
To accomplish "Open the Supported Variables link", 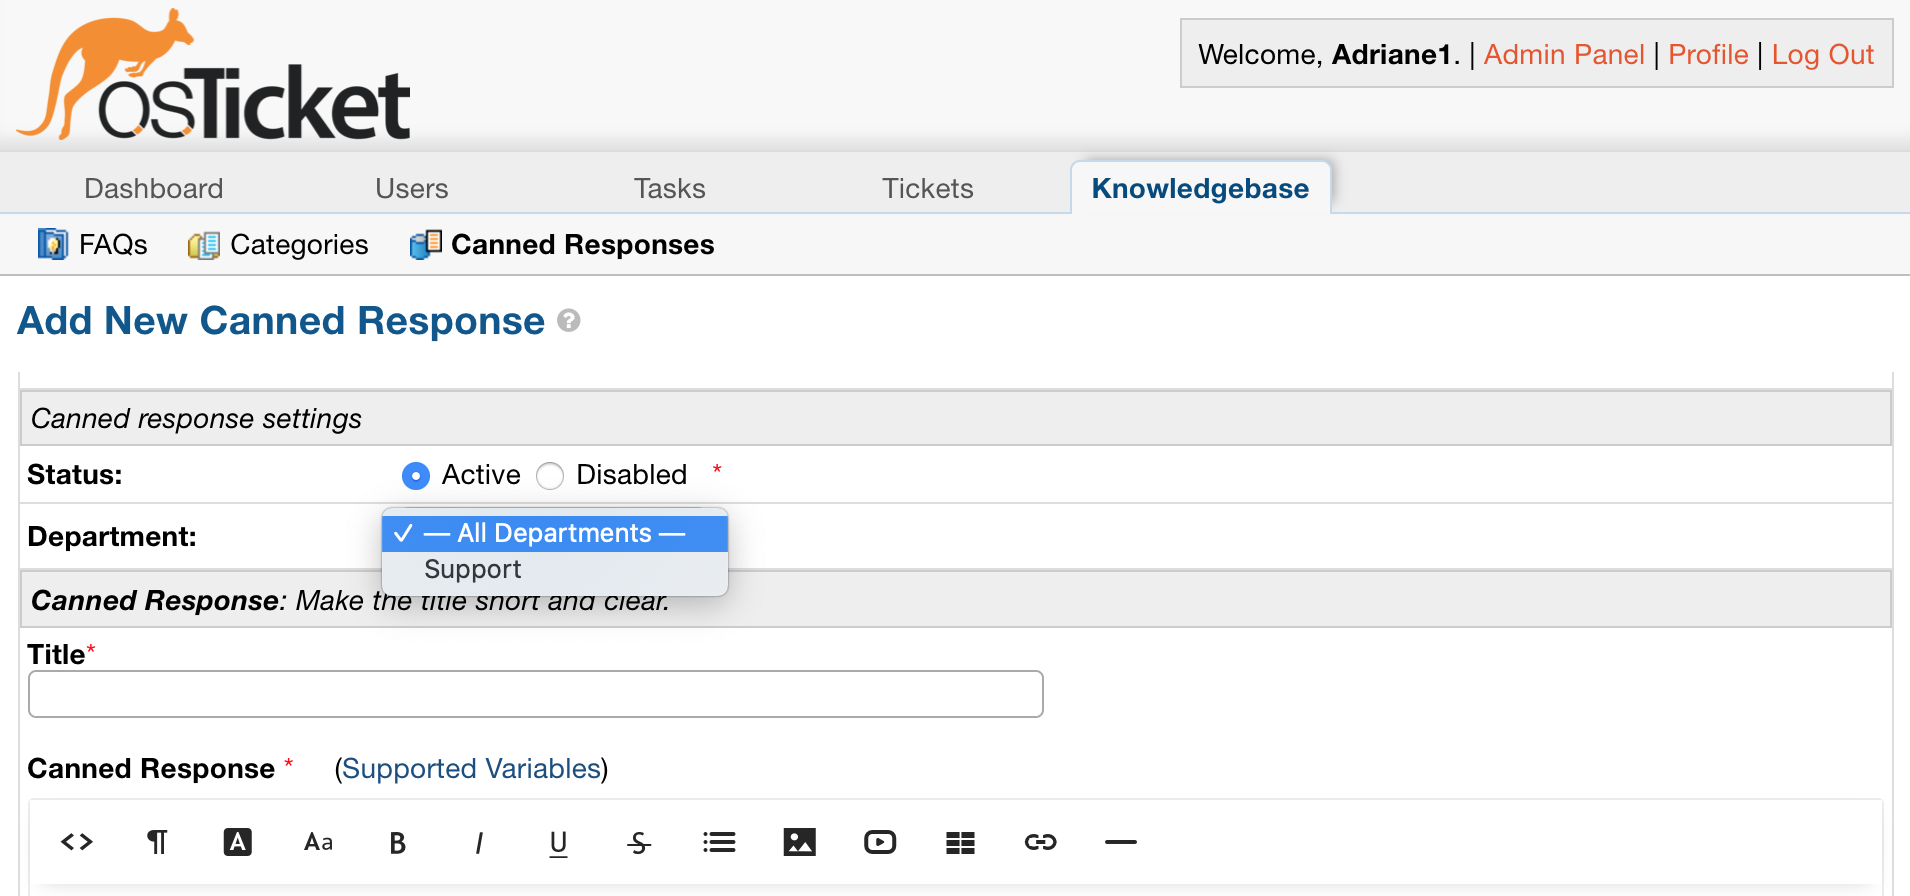I will click(x=471, y=768).
